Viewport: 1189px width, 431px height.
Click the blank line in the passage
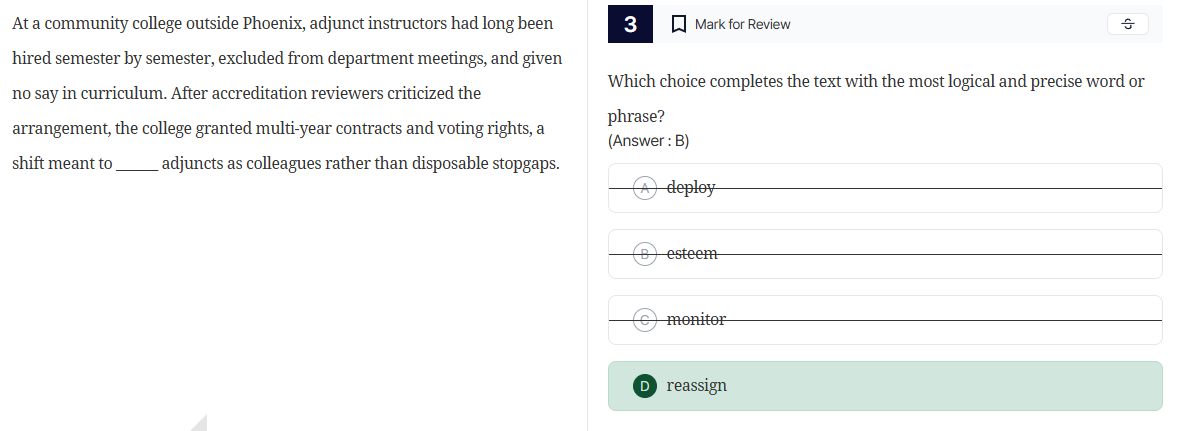(x=136, y=163)
